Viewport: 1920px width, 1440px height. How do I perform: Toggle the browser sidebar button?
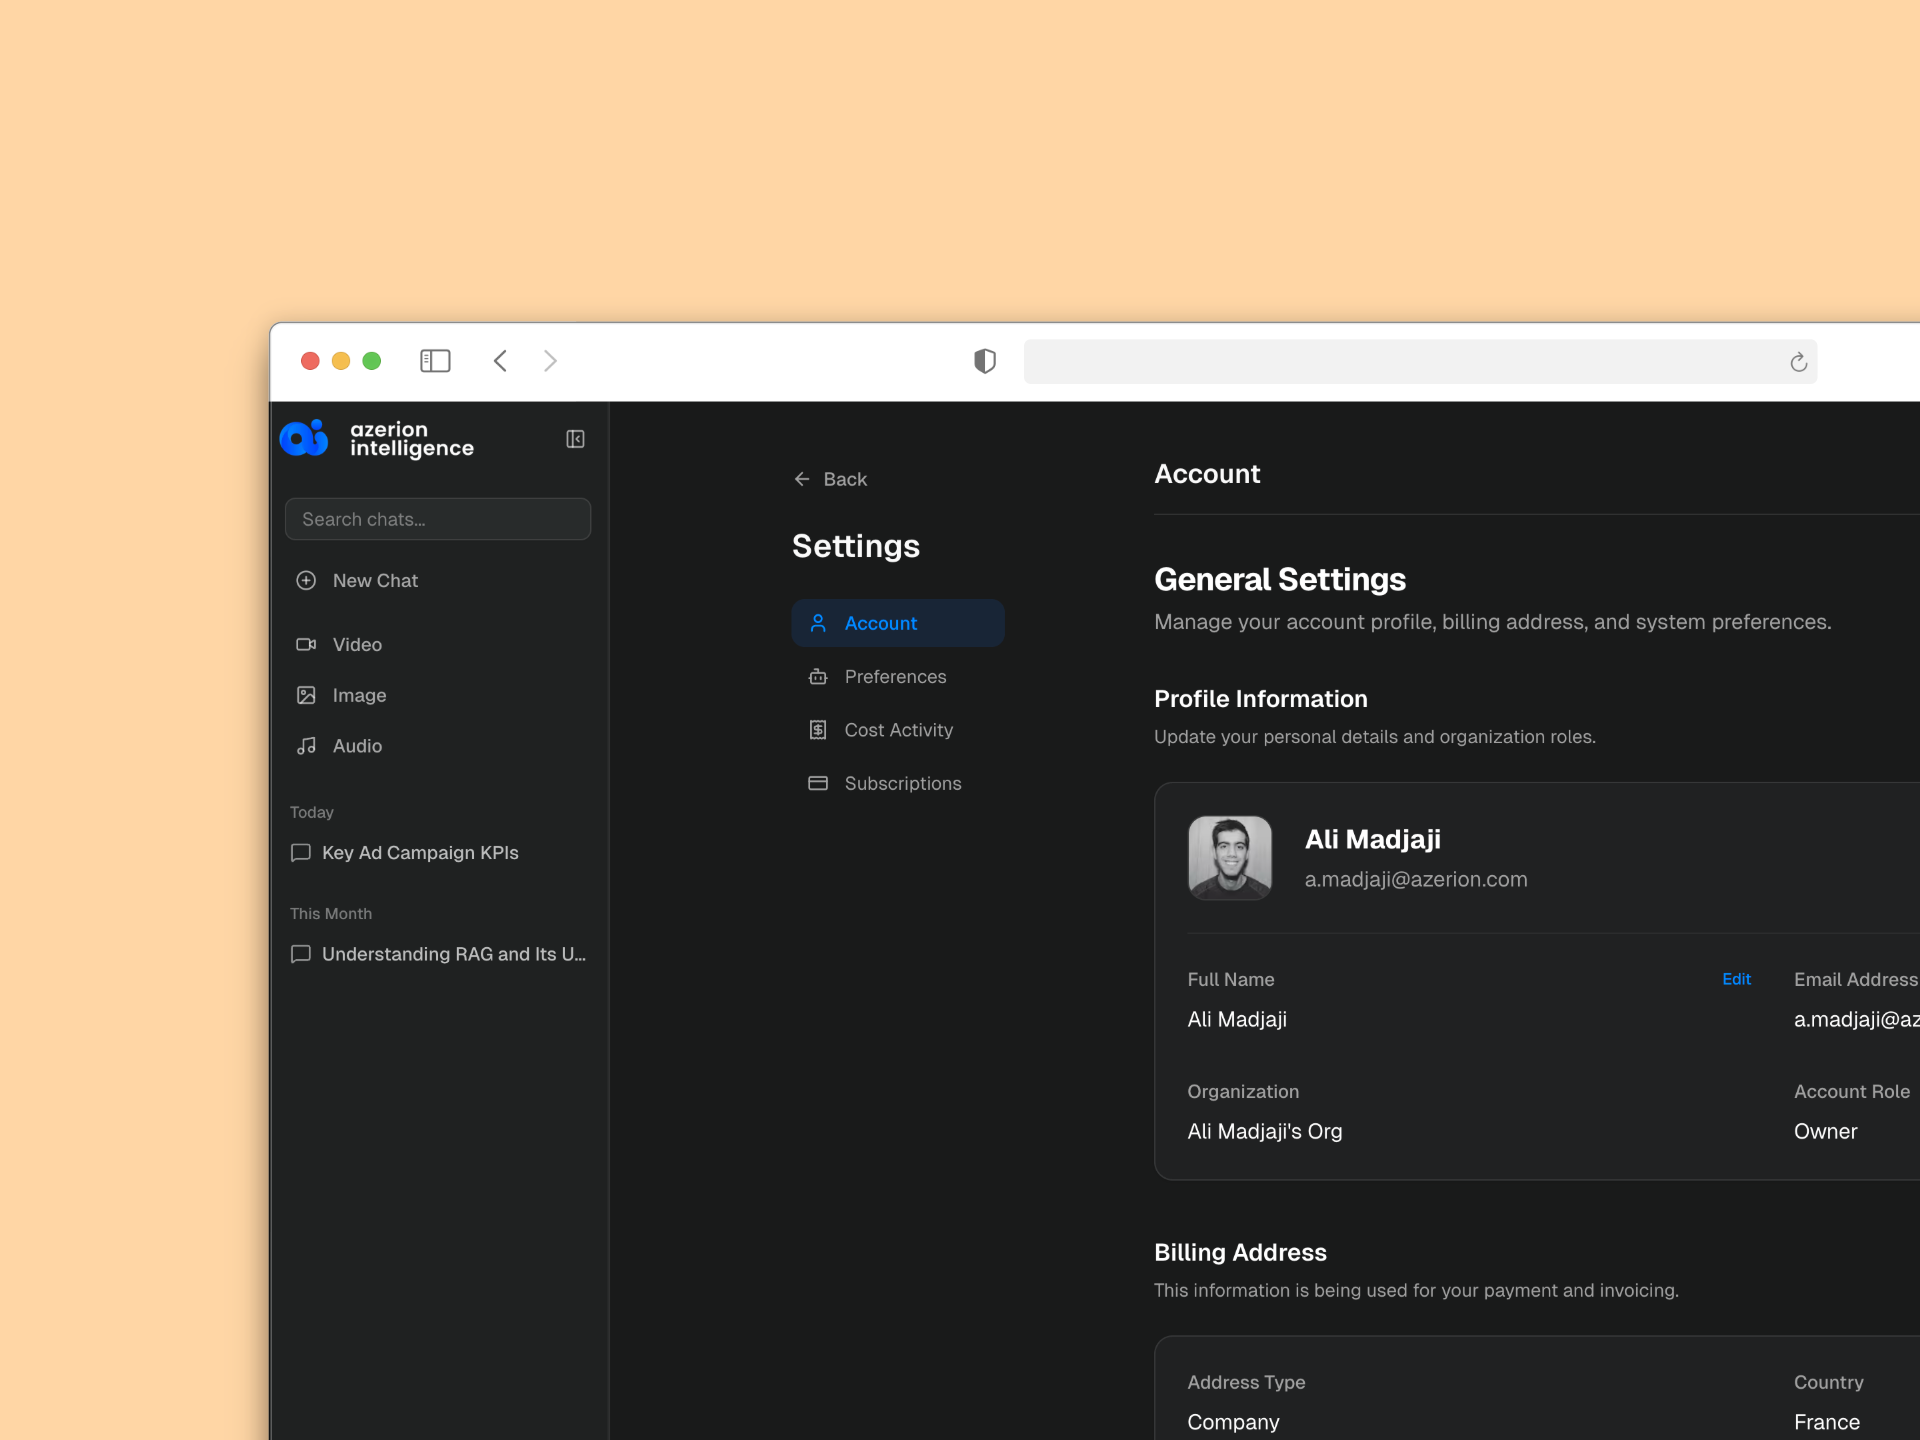[x=435, y=361]
